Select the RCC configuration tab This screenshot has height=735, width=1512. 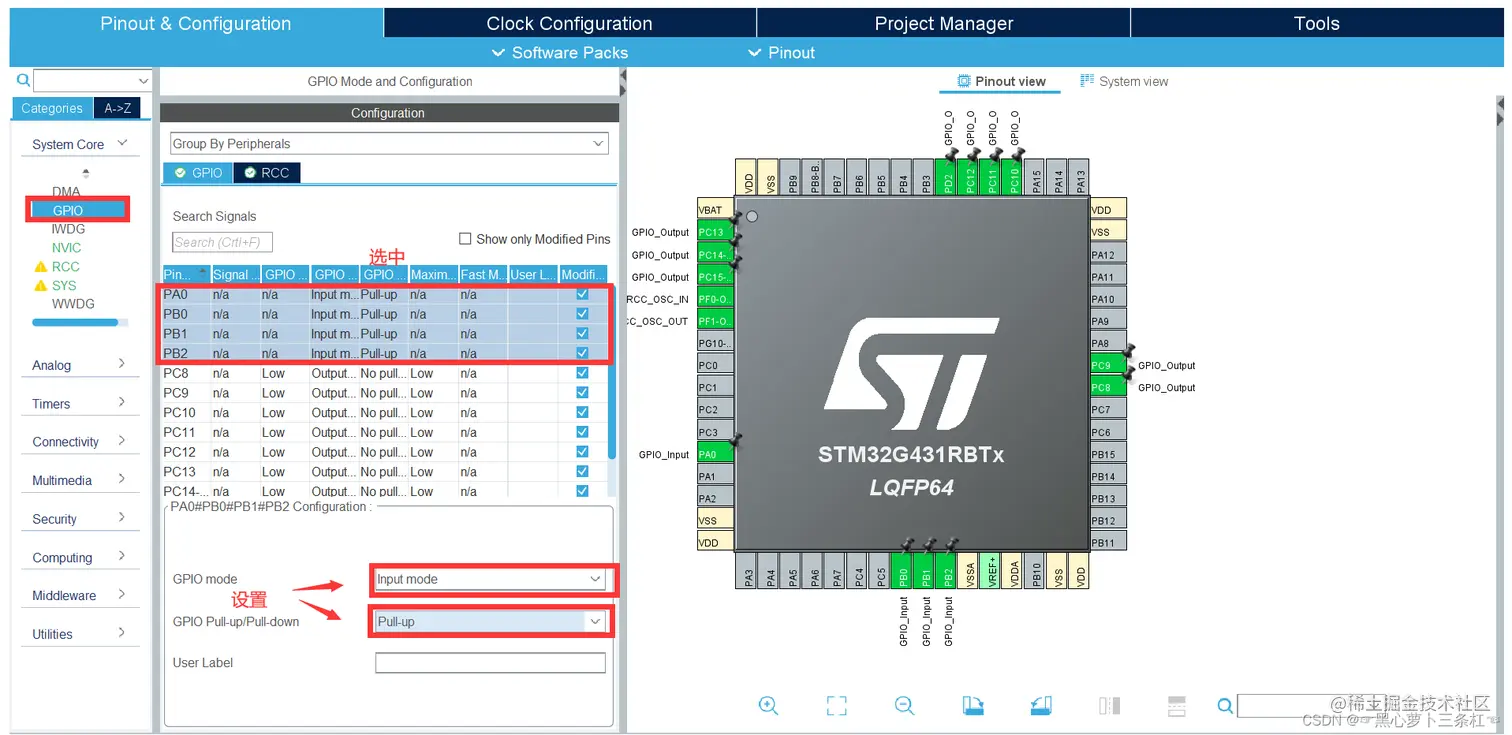tap(266, 173)
